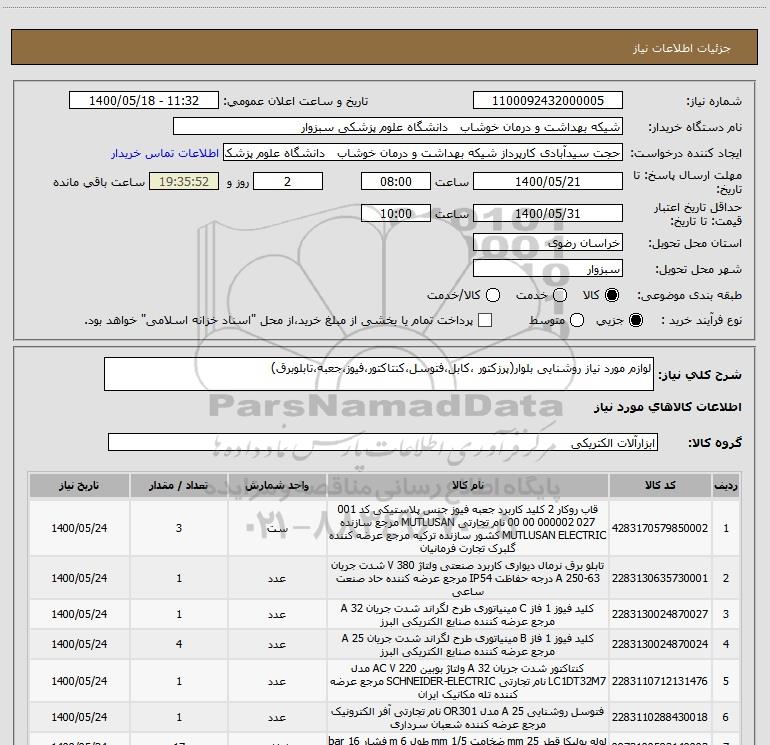Select the کالا radio button
The image size is (770, 745).
pyautogui.click(x=612, y=295)
